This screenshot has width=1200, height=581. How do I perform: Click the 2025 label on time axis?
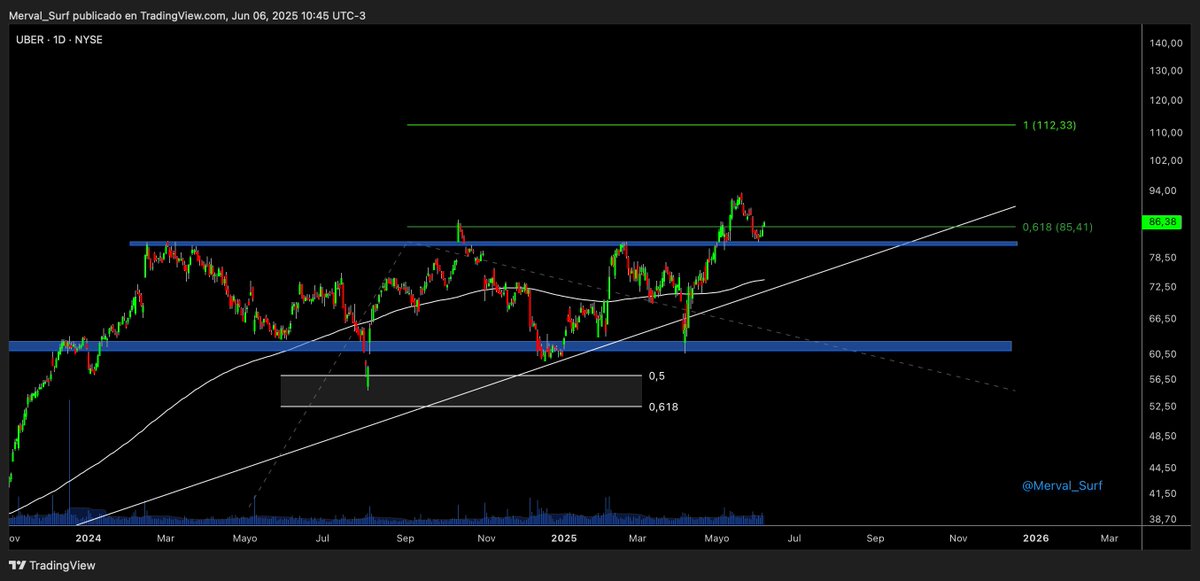[564, 538]
